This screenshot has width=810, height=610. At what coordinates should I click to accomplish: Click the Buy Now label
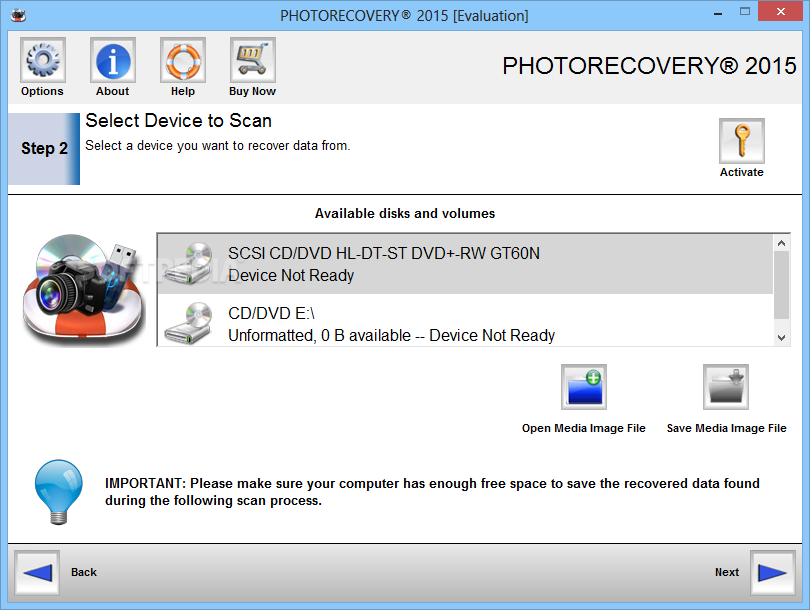coord(253,91)
